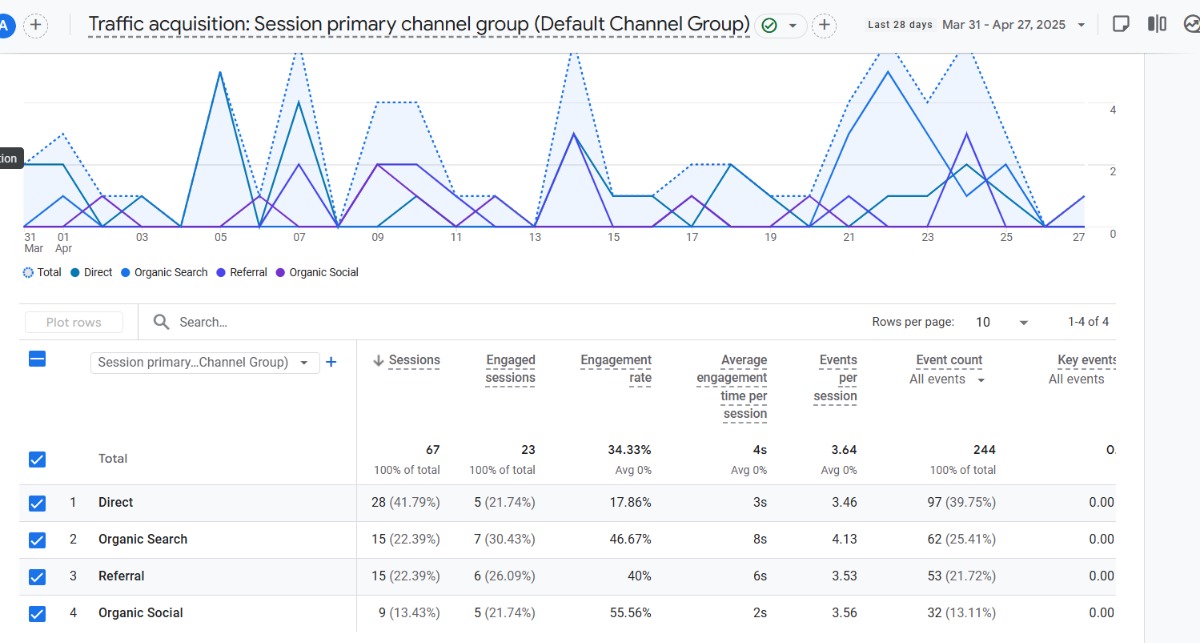This screenshot has height=643, width=1200.
Task: Uncheck the Total row checkbox
Action: click(x=37, y=459)
